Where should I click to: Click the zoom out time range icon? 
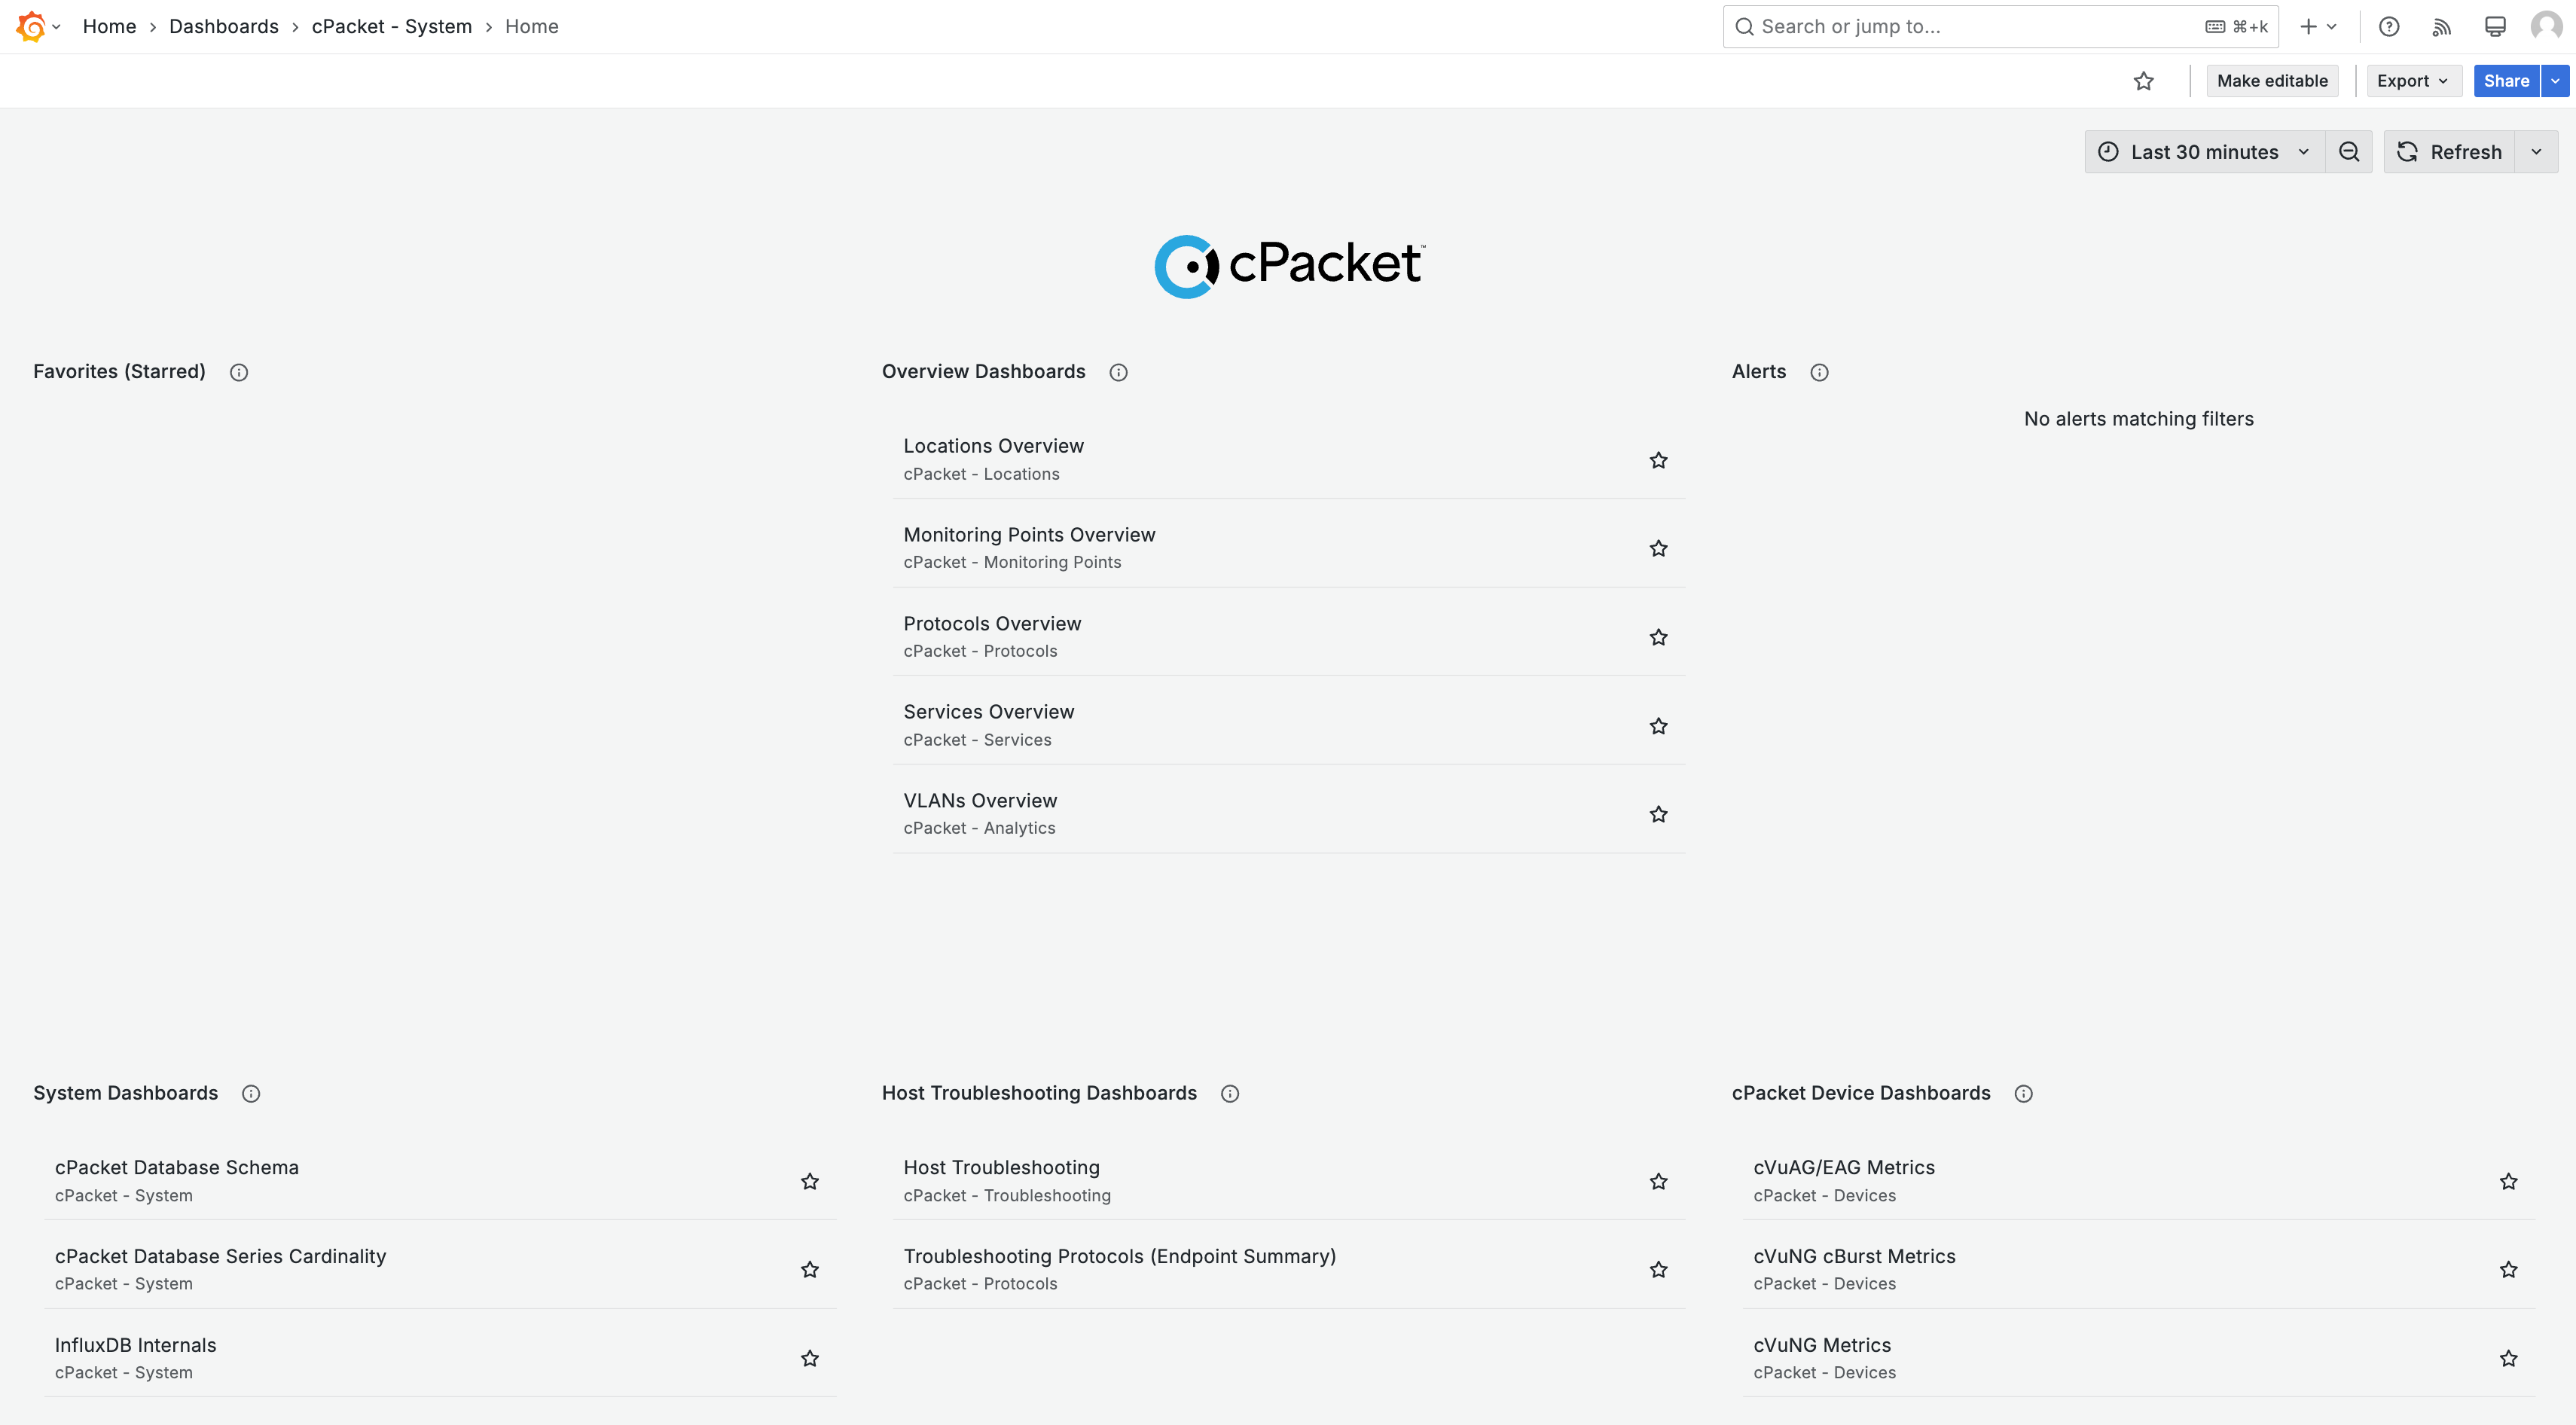[x=2349, y=152]
